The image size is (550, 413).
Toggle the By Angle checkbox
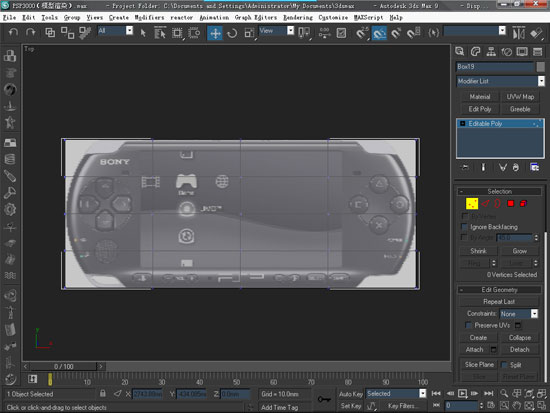pyautogui.click(x=464, y=238)
